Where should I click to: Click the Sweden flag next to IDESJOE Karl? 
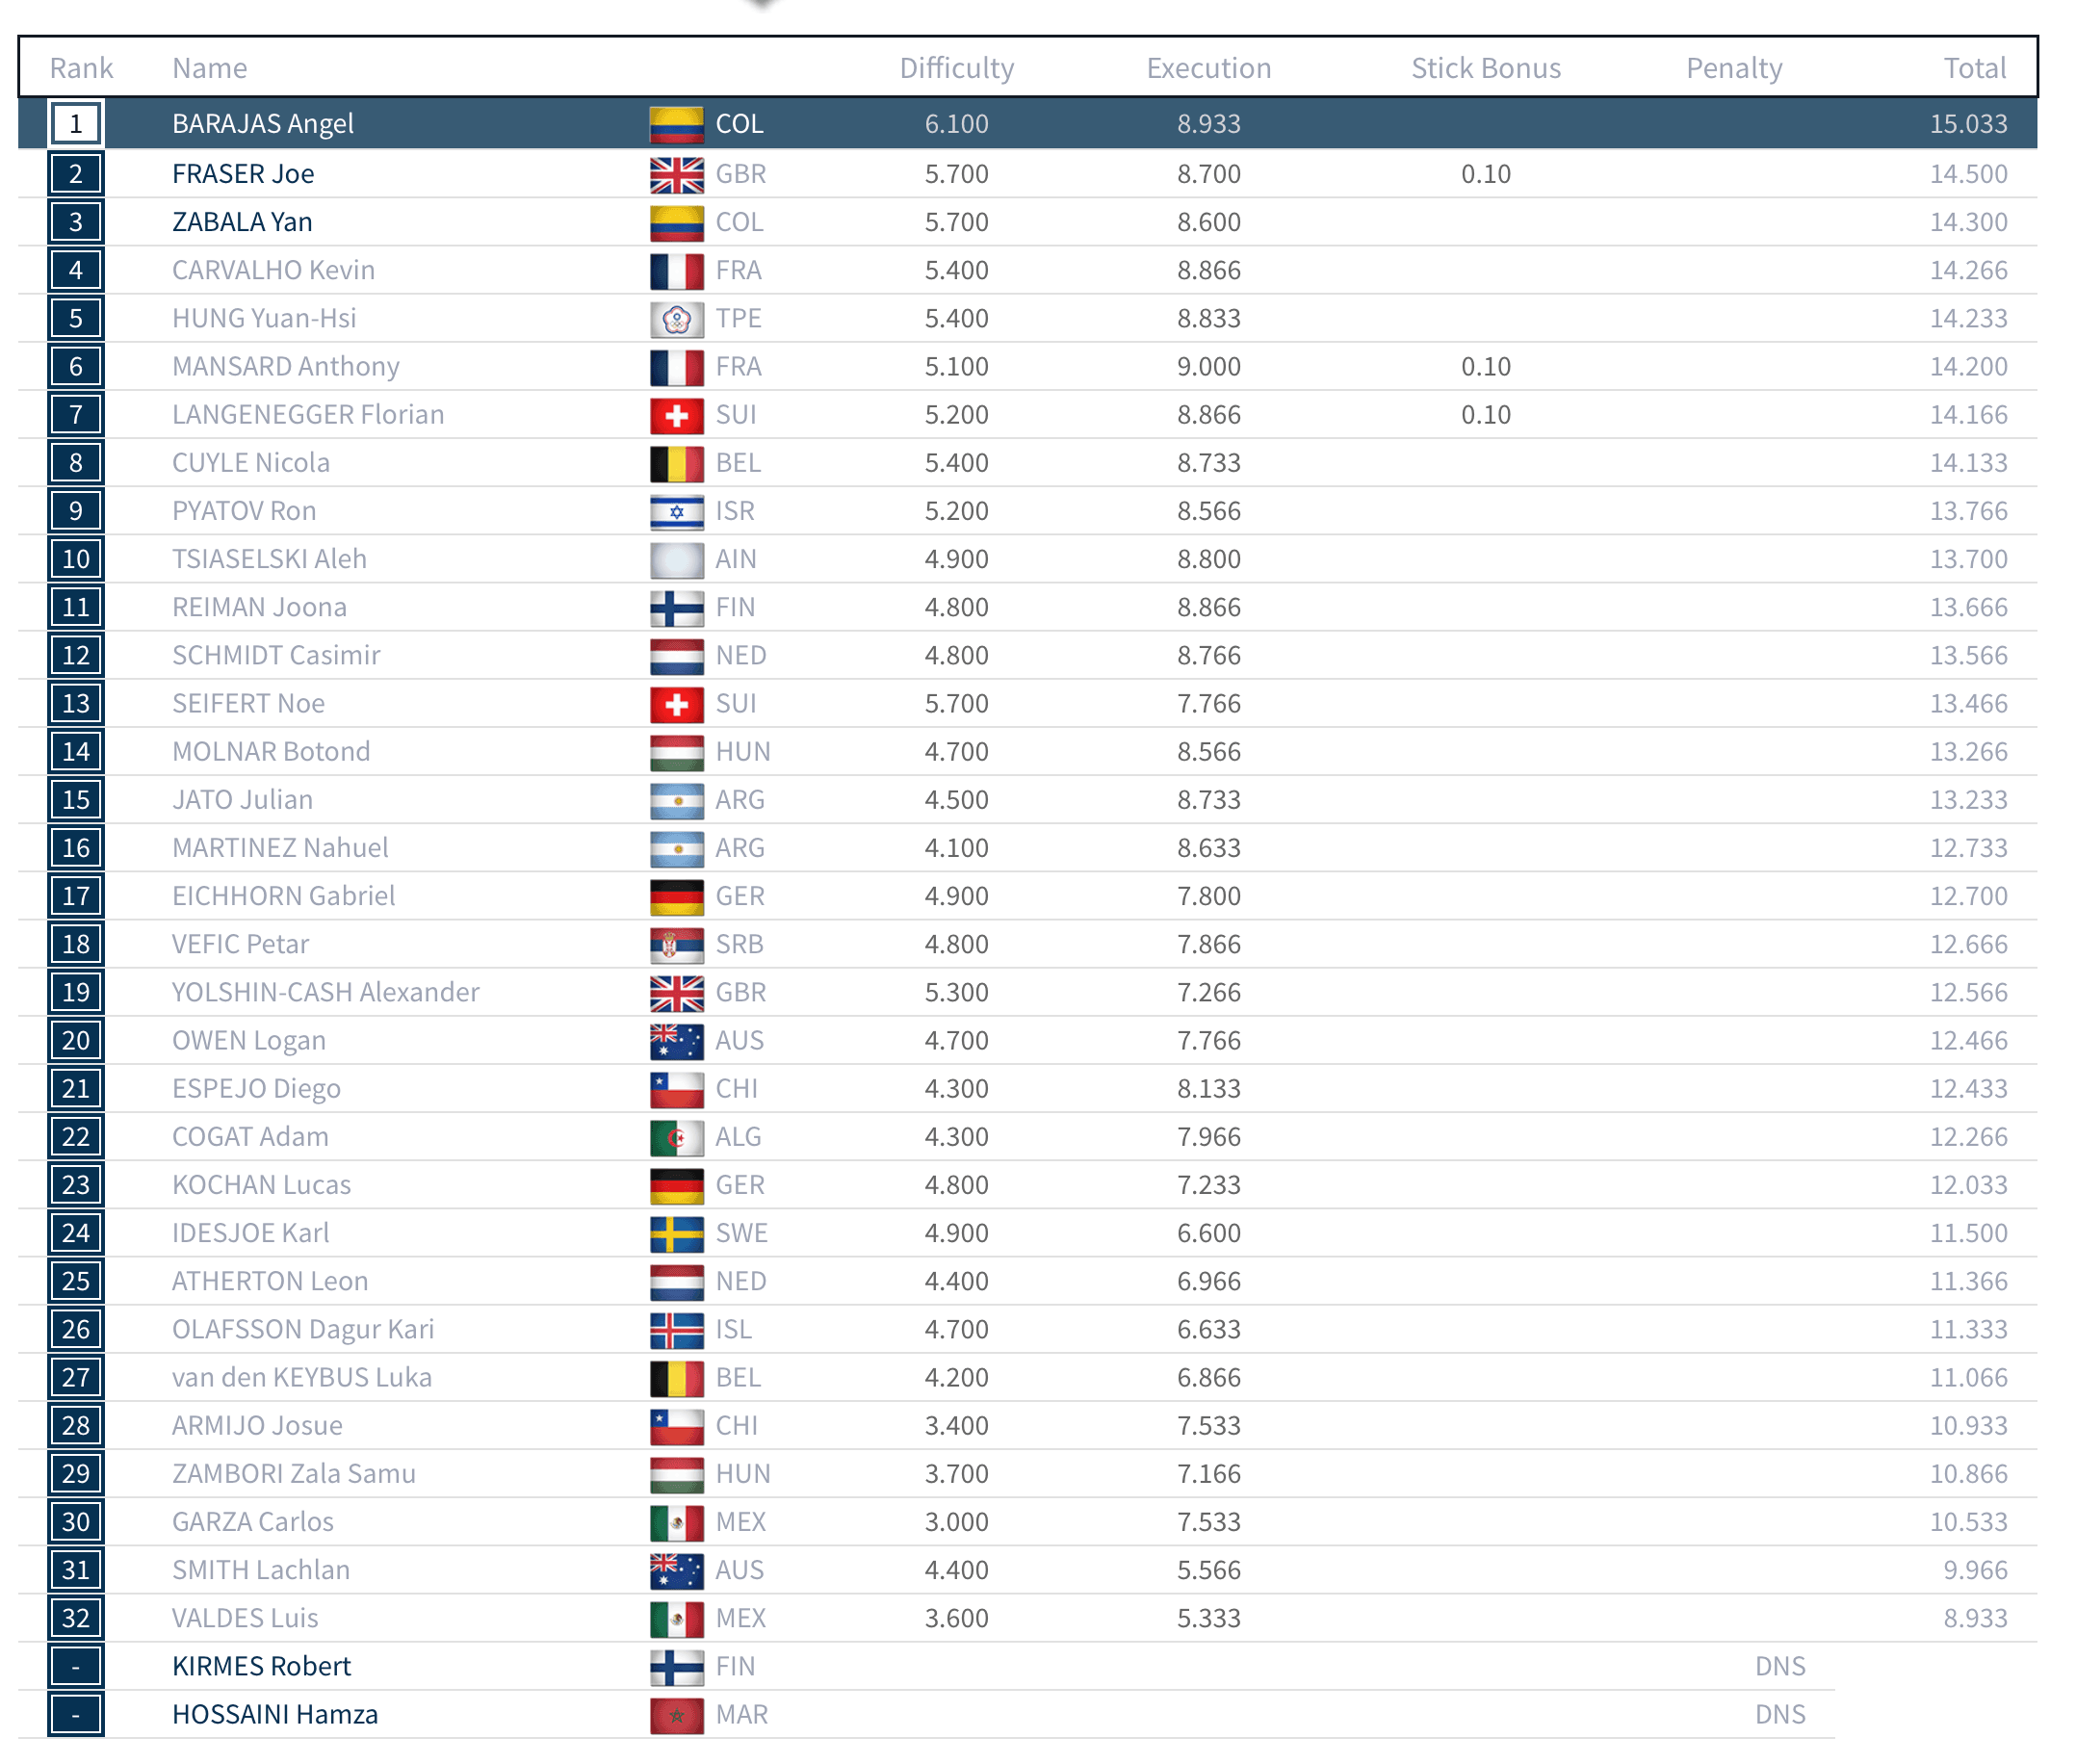pyautogui.click(x=676, y=1234)
